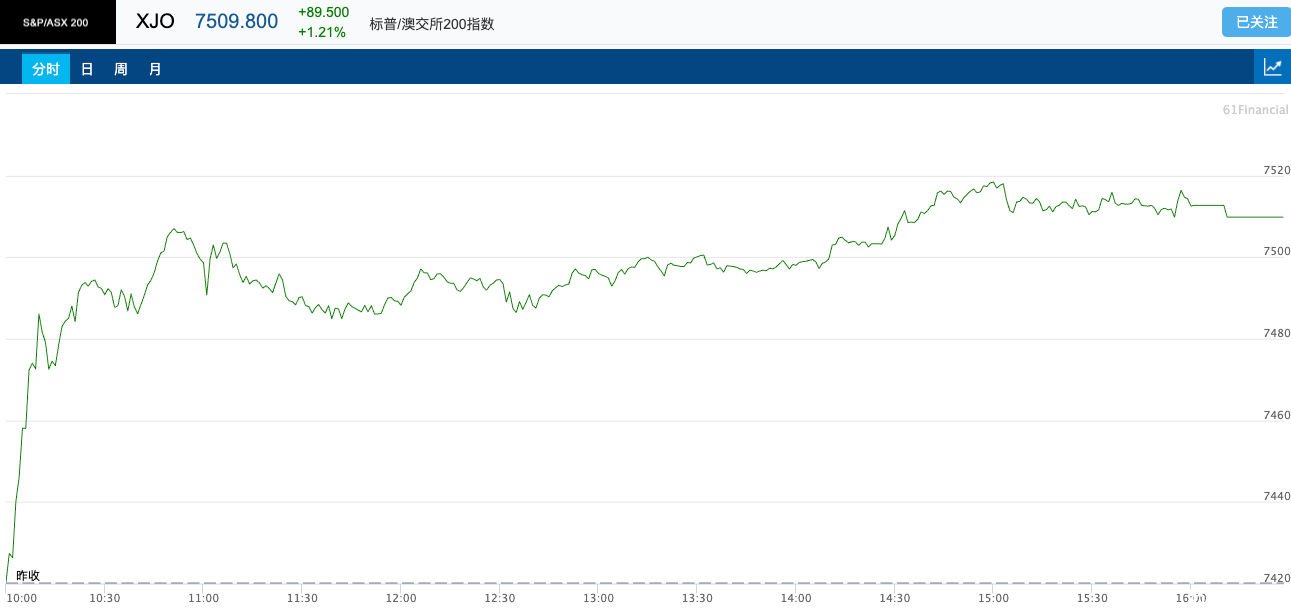This screenshot has width=1291, height=610.
Task: Switch to the 月 monthly tab
Action: pyautogui.click(x=155, y=69)
